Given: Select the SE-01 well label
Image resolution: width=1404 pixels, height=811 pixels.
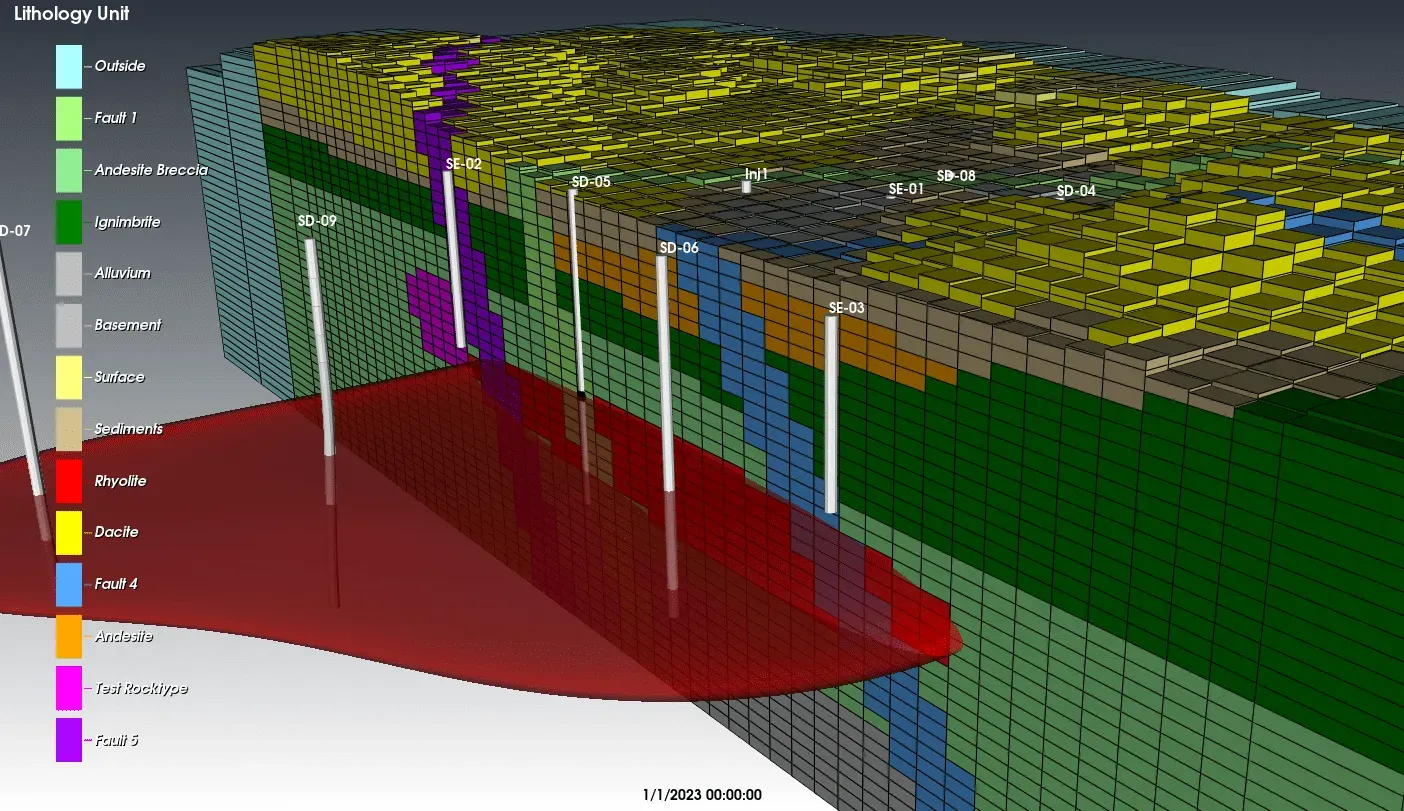Looking at the screenshot, I should pyautogui.click(x=906, y=188).
